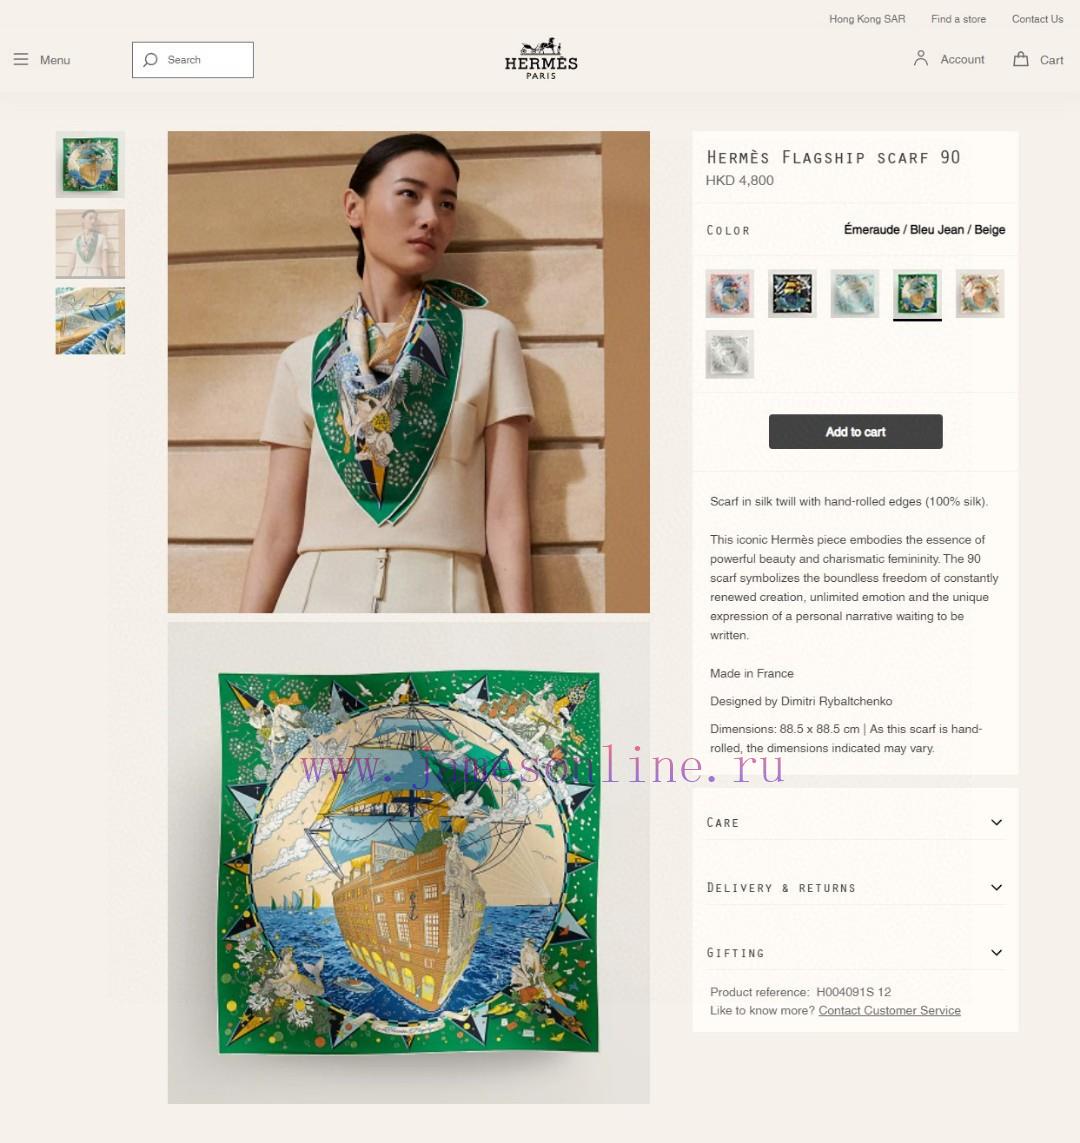Open Contact Us in top bar

(1037, 19)
